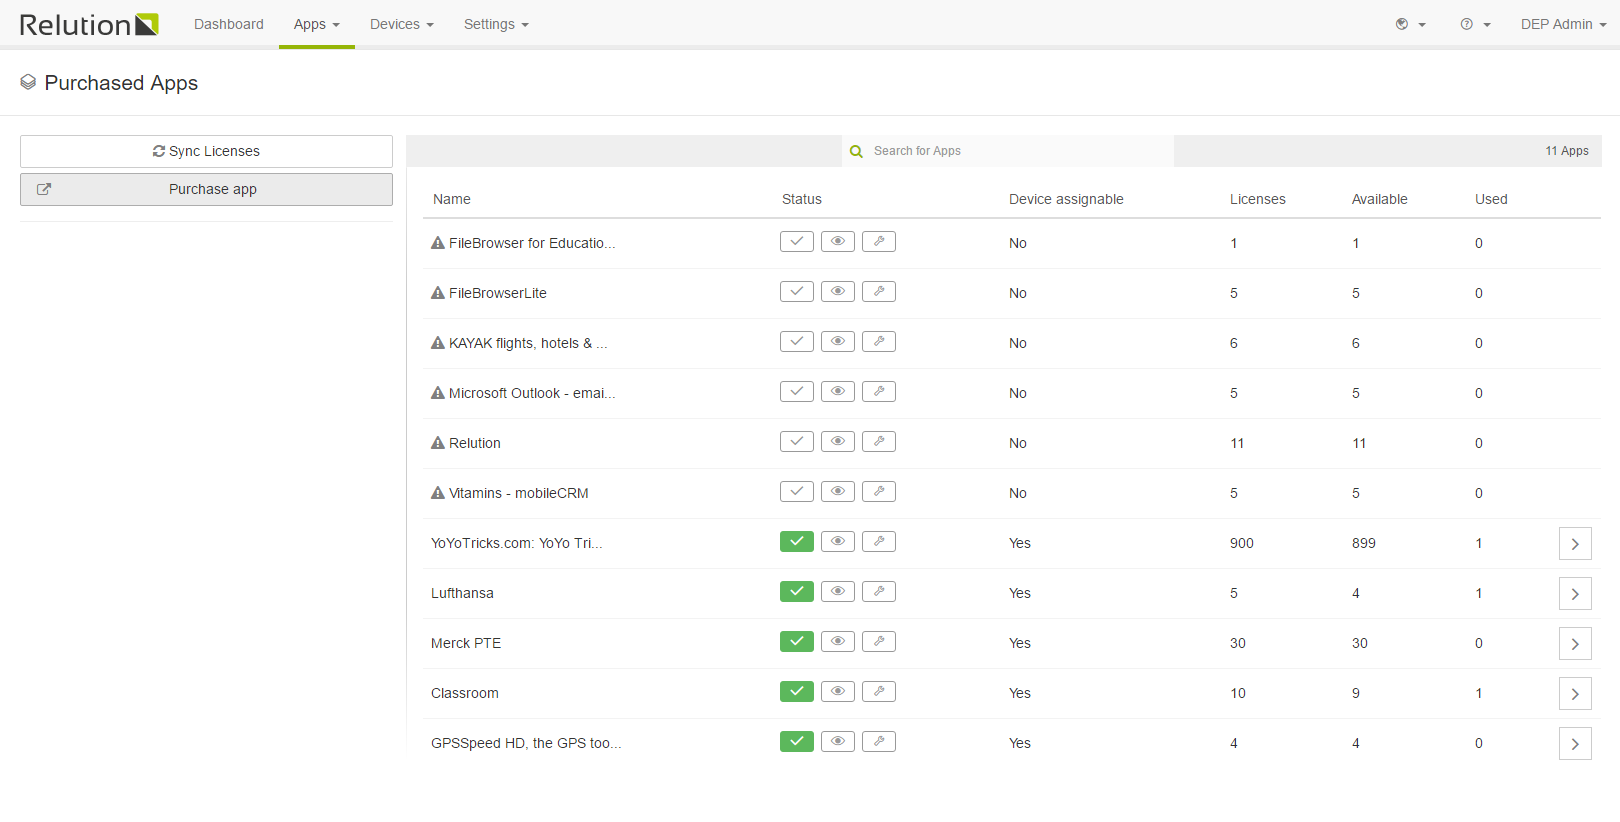Open the DEP Admin user dropdown

coord(1563,24)
